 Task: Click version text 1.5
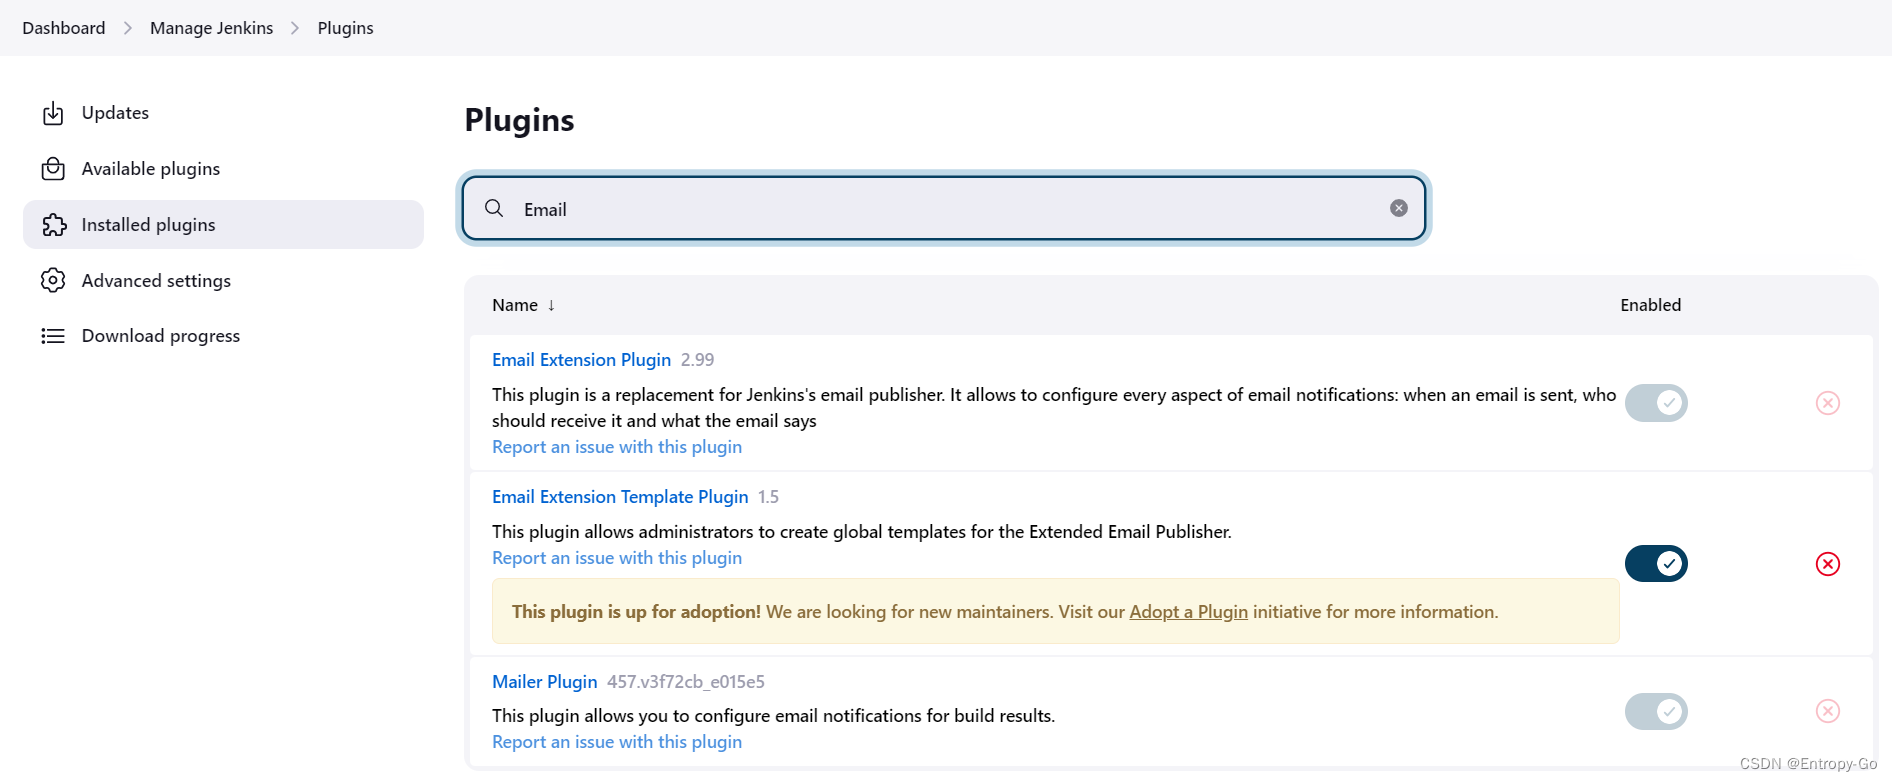tap(768, 497)
